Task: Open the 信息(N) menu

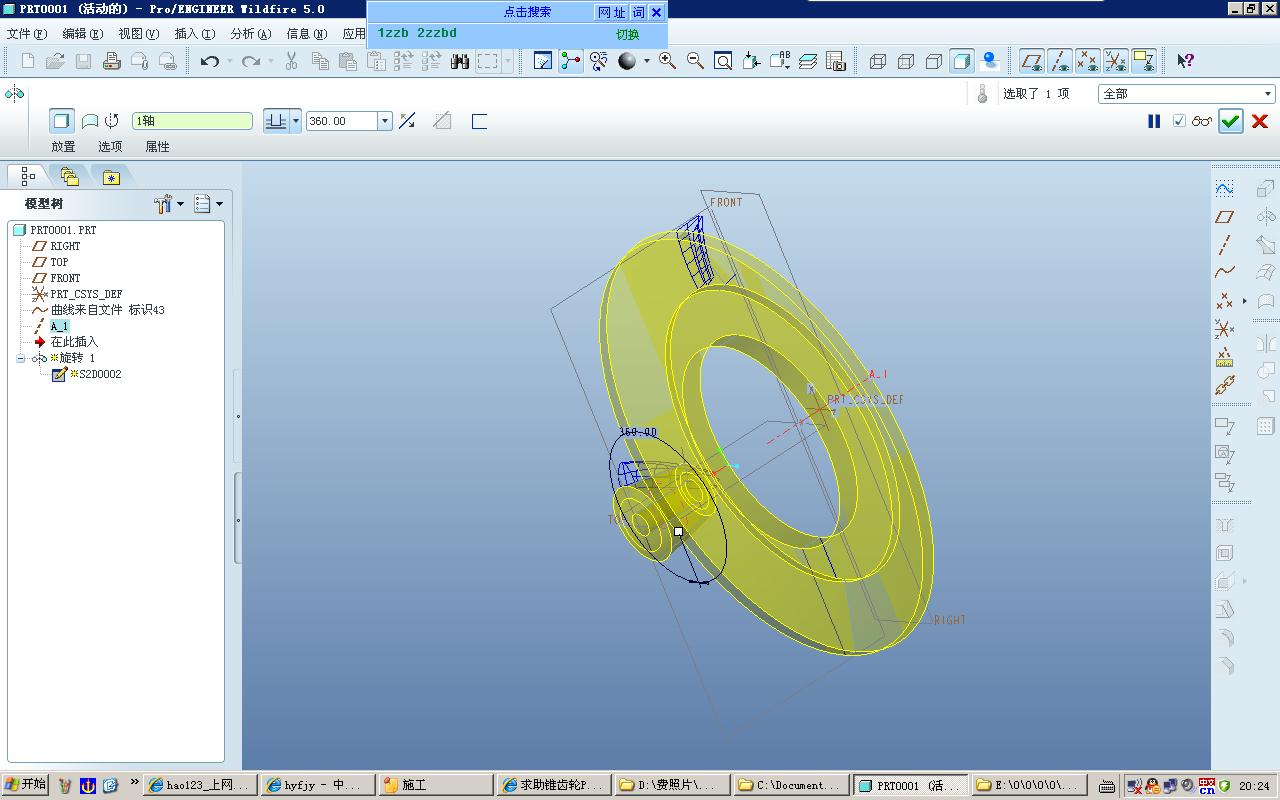Action: coord(307,34)
